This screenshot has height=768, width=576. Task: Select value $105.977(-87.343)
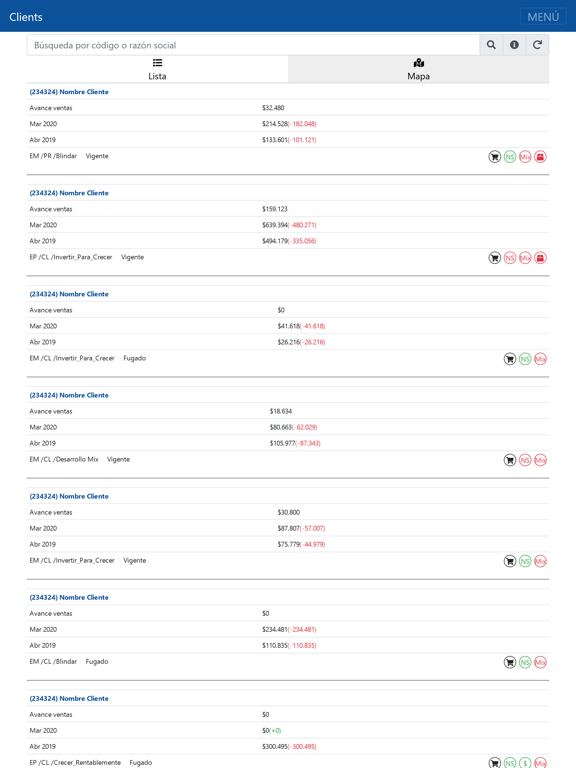coord(295,443)
